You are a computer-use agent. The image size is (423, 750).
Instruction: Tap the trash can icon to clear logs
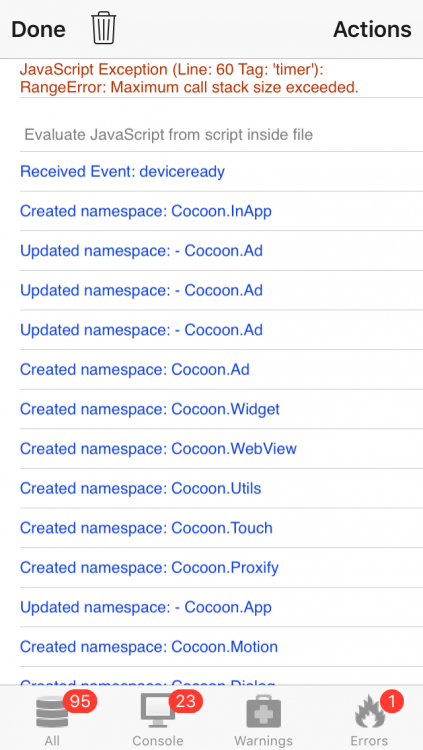tap(104, 29)
